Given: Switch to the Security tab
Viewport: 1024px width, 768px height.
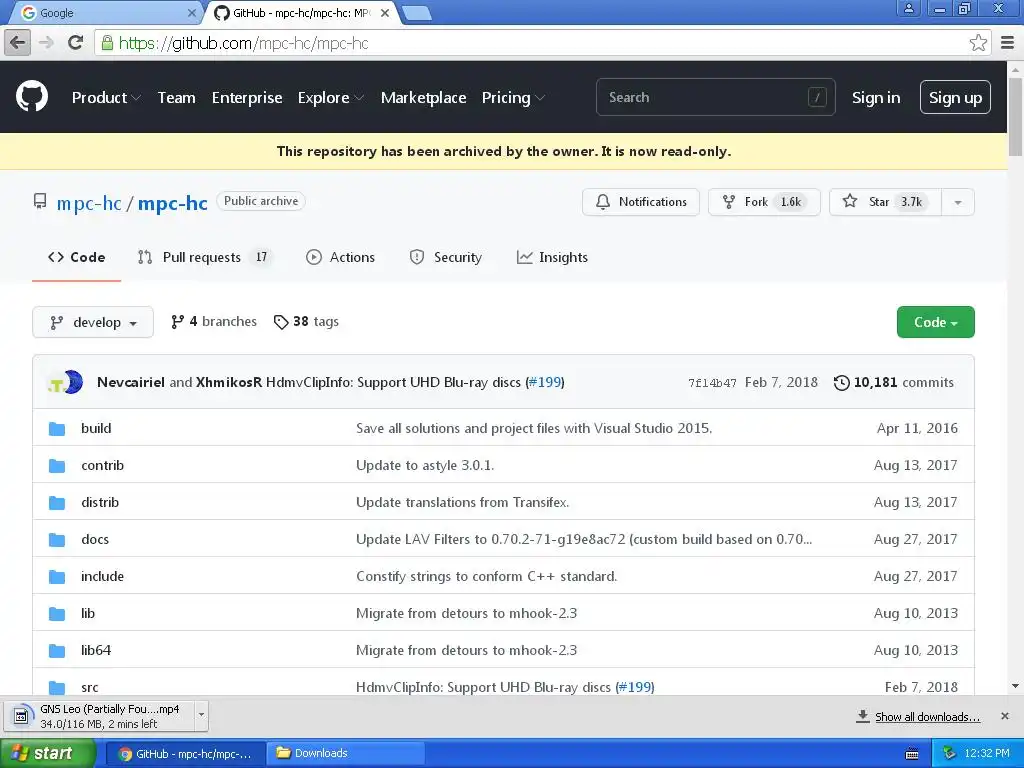Looking at the screenshot, I should pos(445,257).
